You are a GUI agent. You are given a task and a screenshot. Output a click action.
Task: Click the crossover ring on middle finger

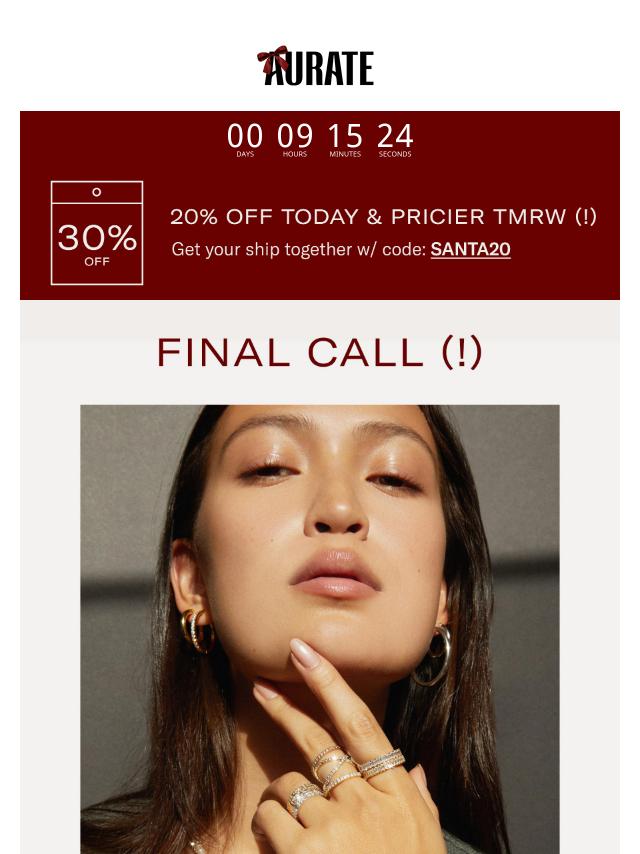[x=334, y=768]
